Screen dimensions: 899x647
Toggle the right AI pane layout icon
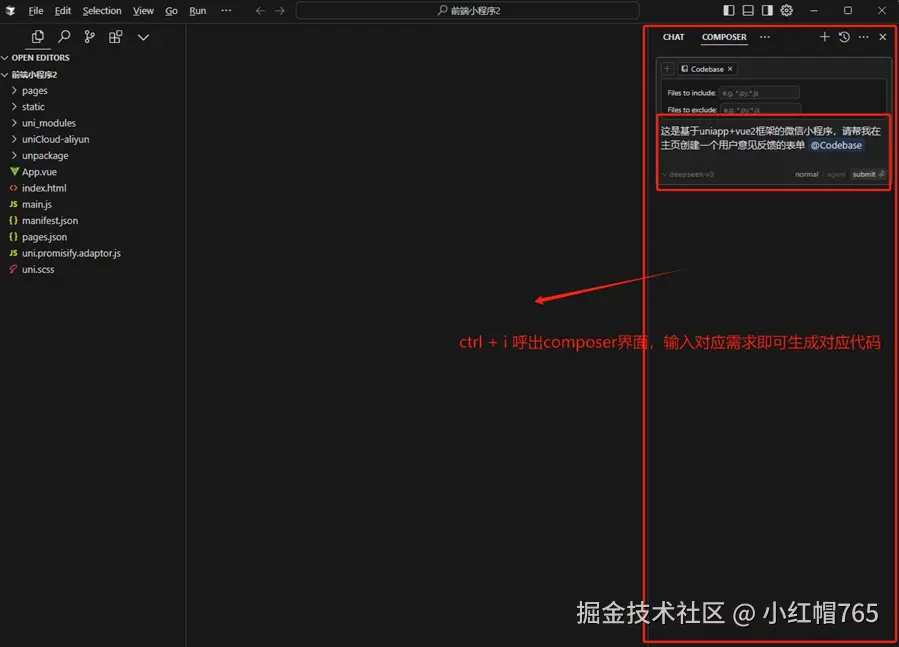tap(767, 10)
